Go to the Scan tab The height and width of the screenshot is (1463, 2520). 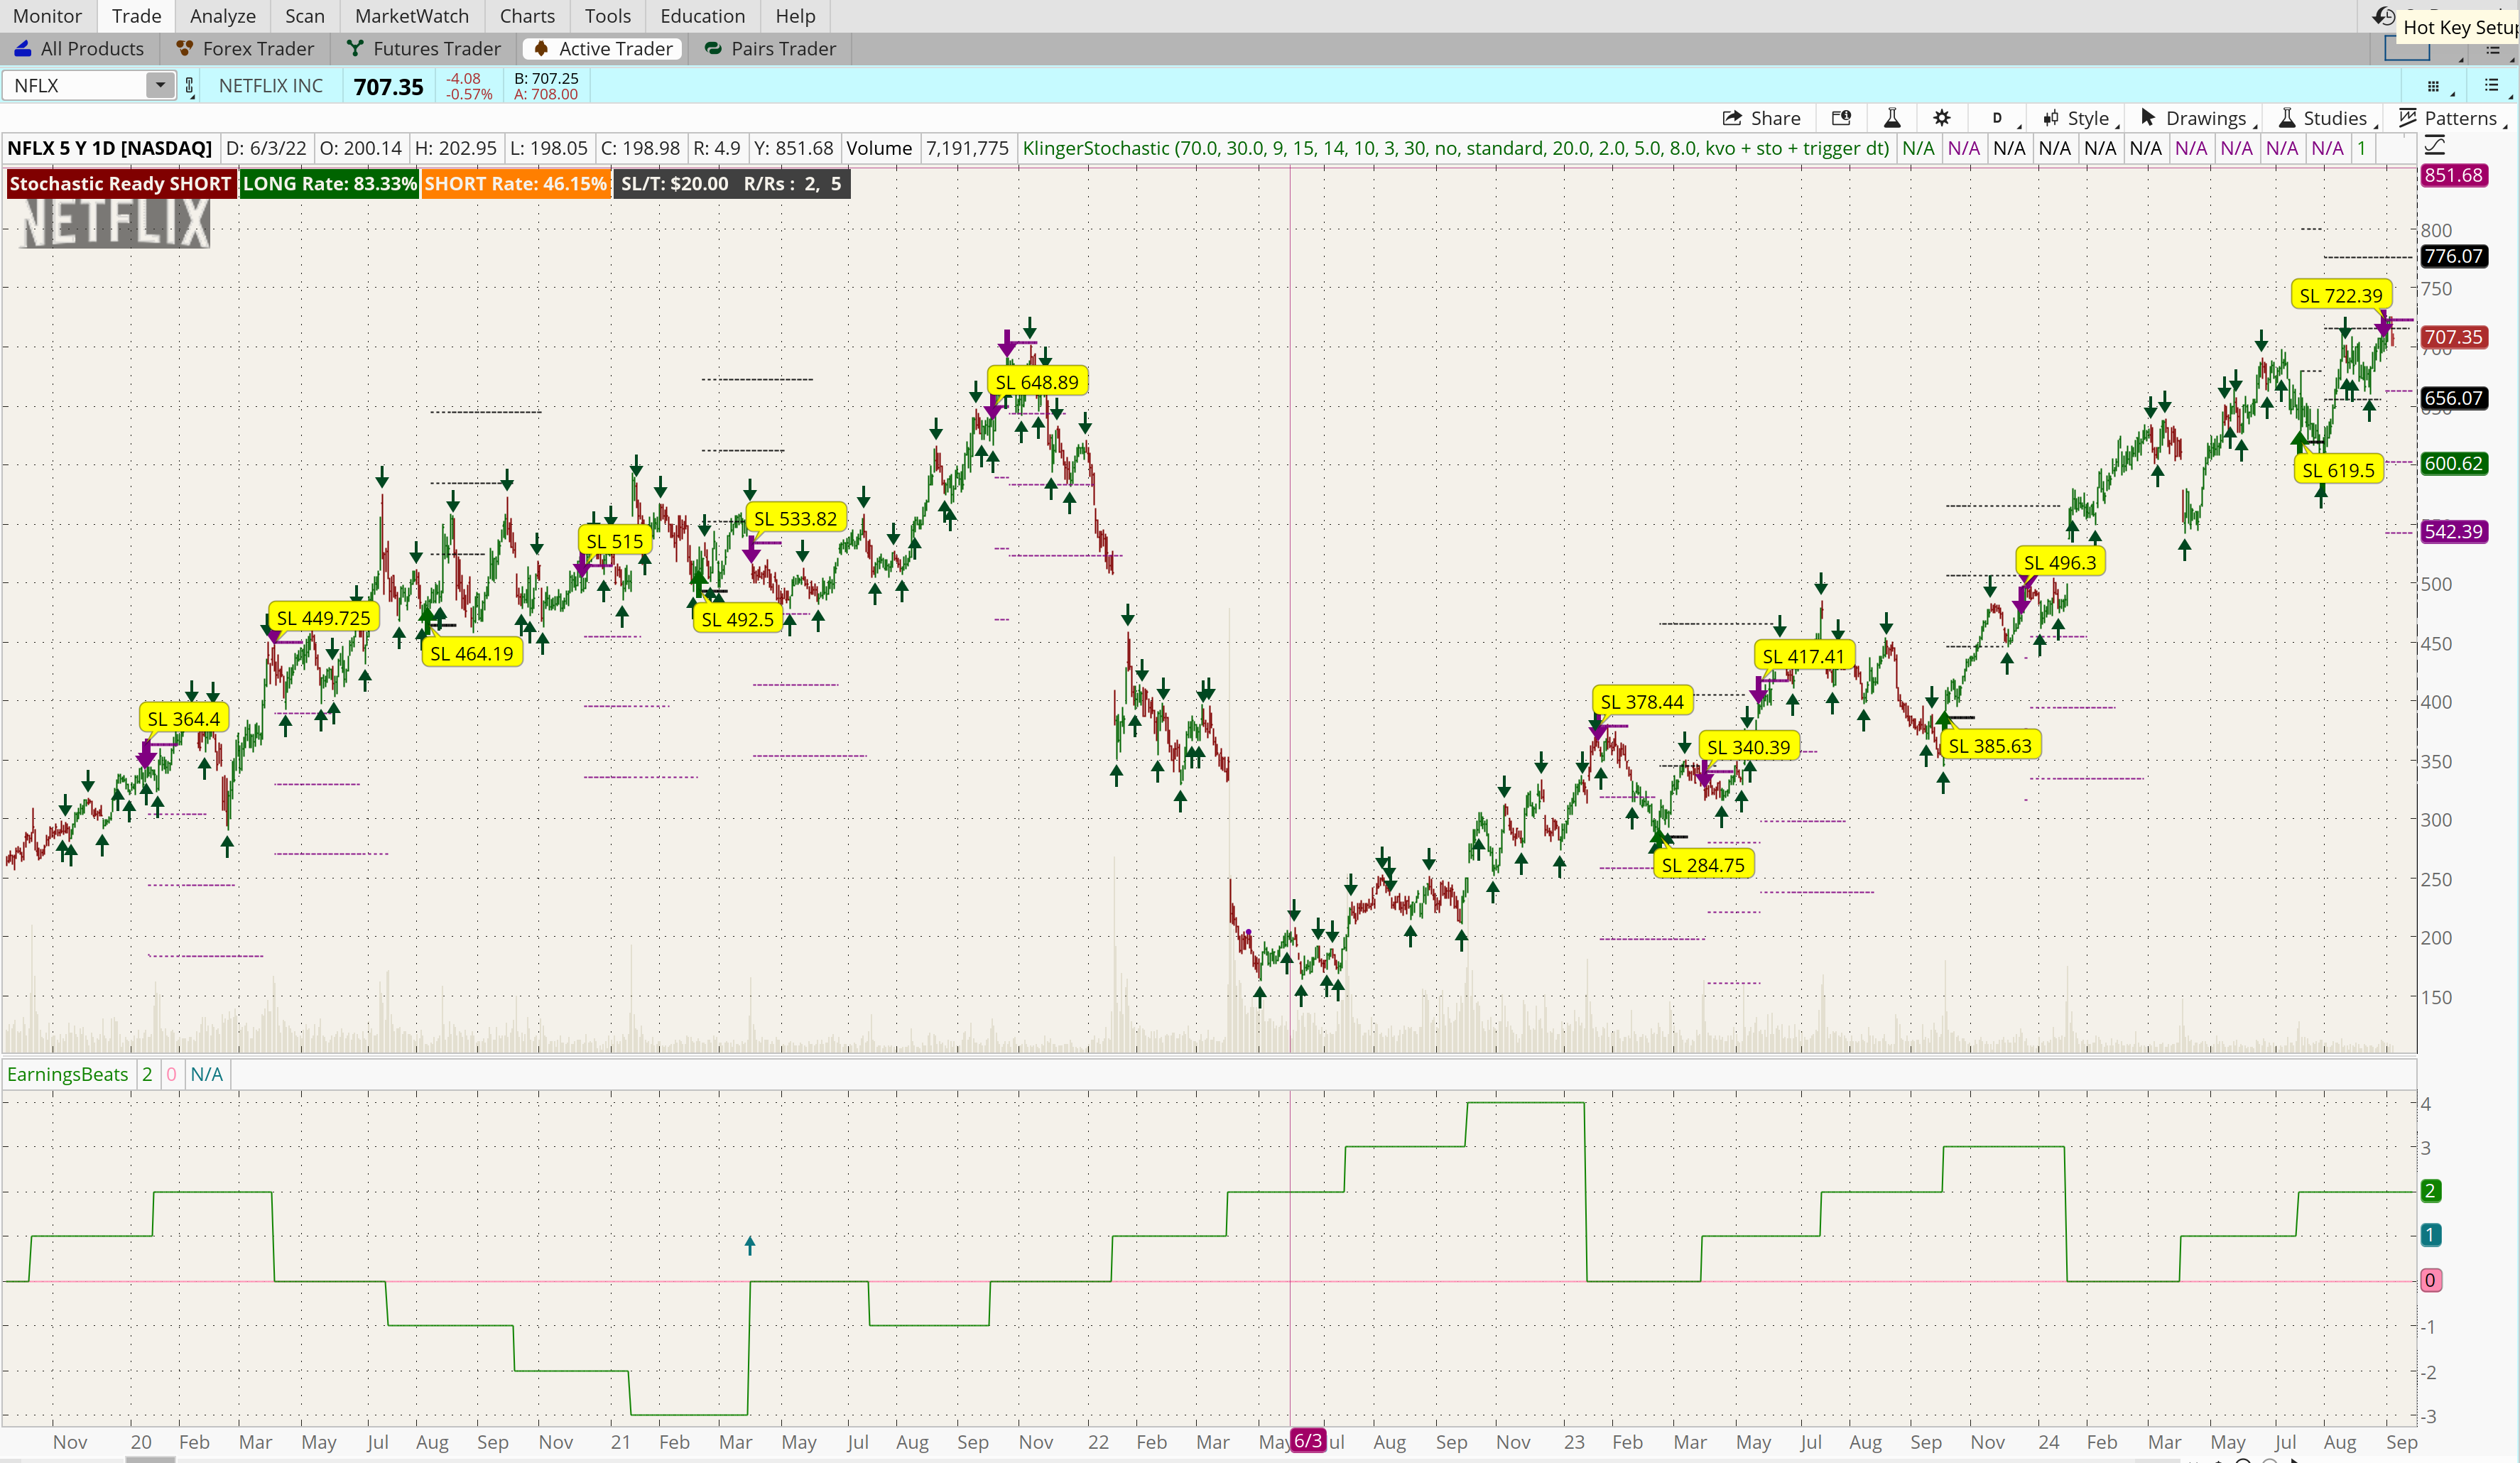(305, 16)
